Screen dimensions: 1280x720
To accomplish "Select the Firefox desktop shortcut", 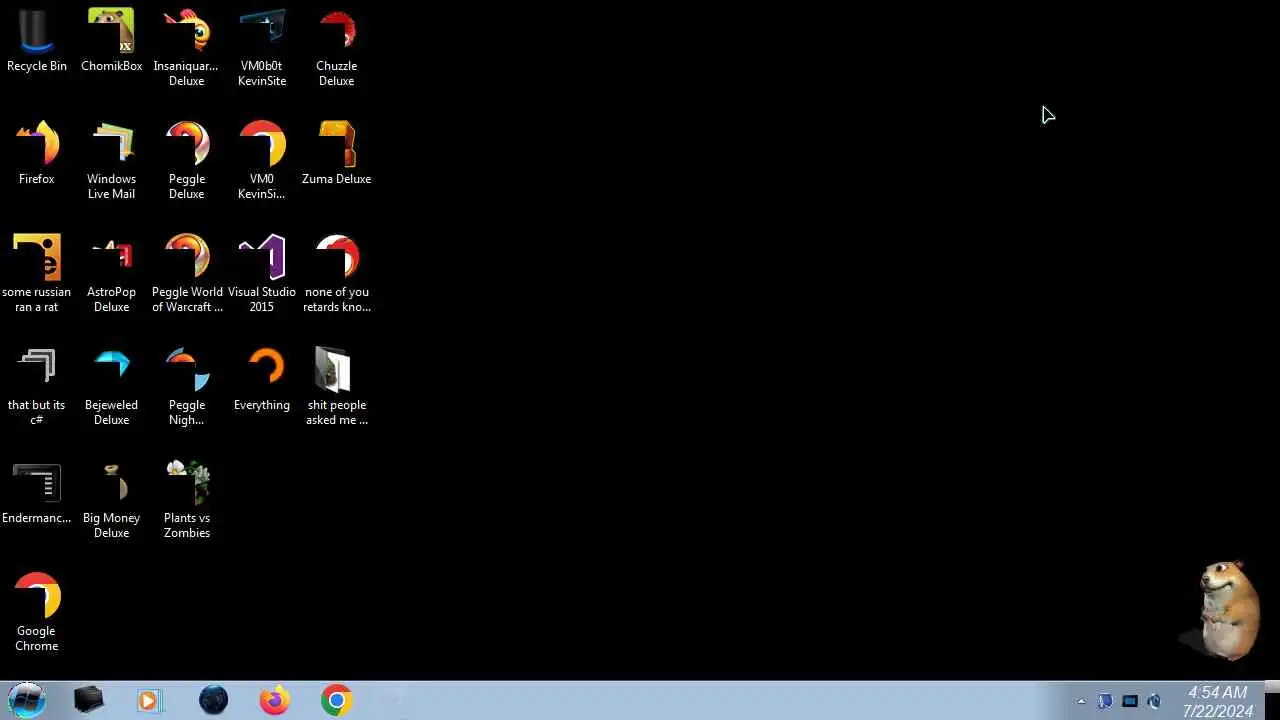I will coord(37,154).
